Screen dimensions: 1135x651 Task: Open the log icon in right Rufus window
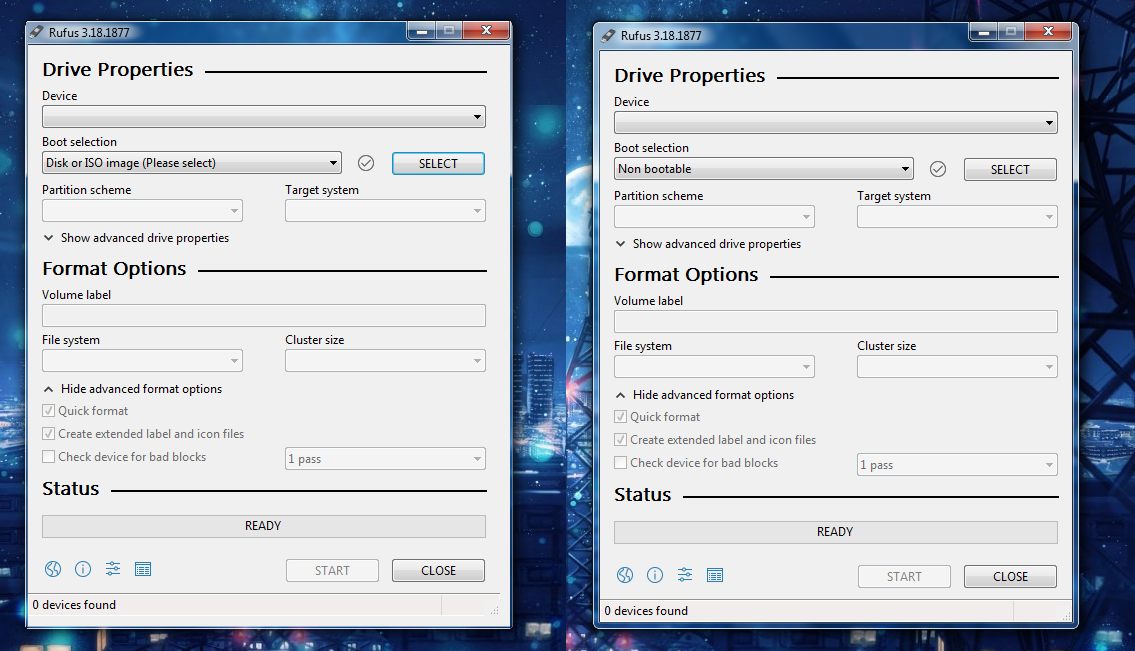click(x=715, y=575)
